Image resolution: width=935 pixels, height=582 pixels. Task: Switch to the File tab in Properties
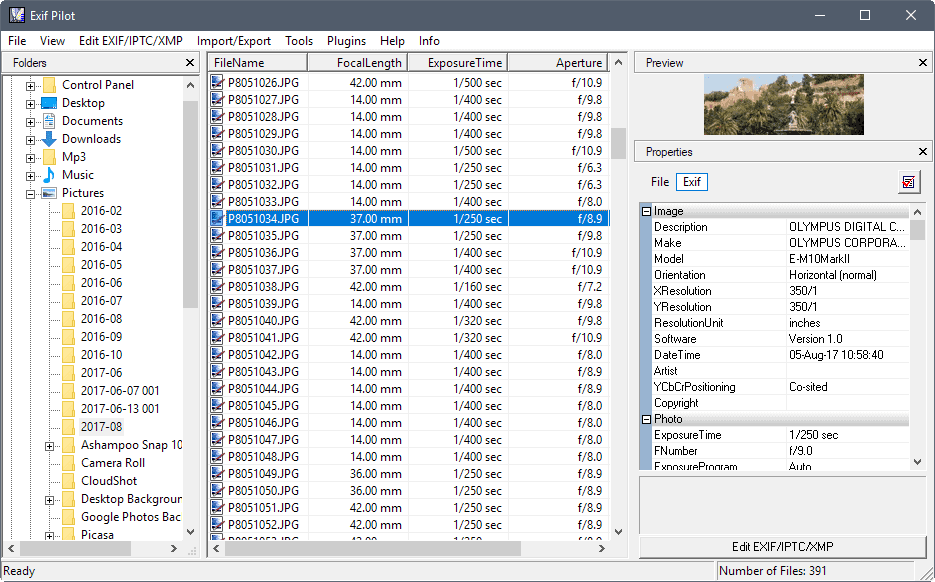658,182
